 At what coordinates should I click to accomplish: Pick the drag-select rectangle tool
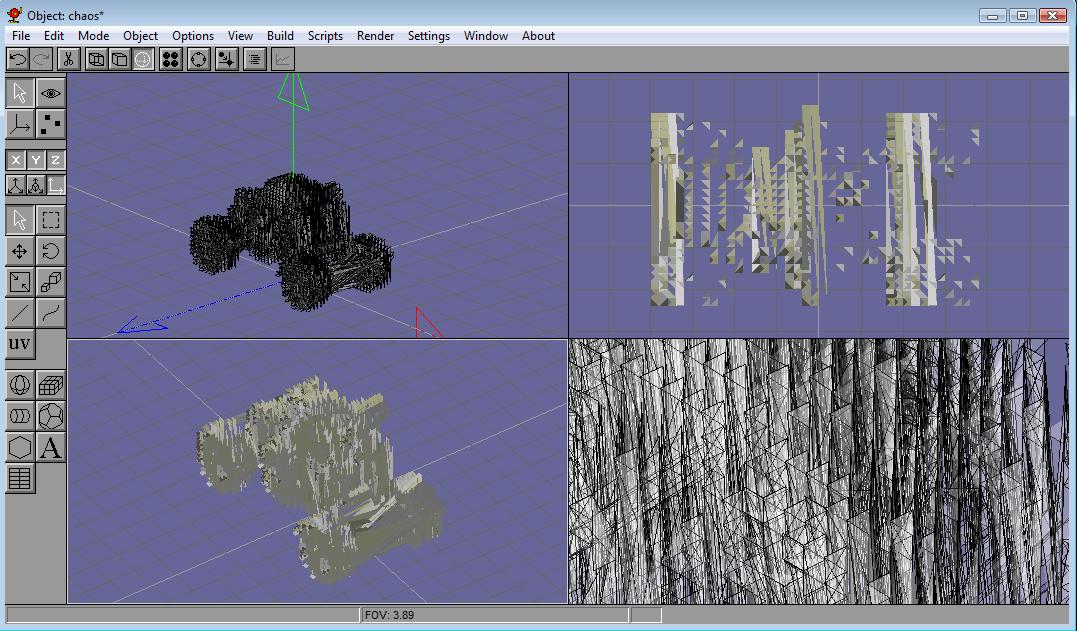tap(50, 220)
